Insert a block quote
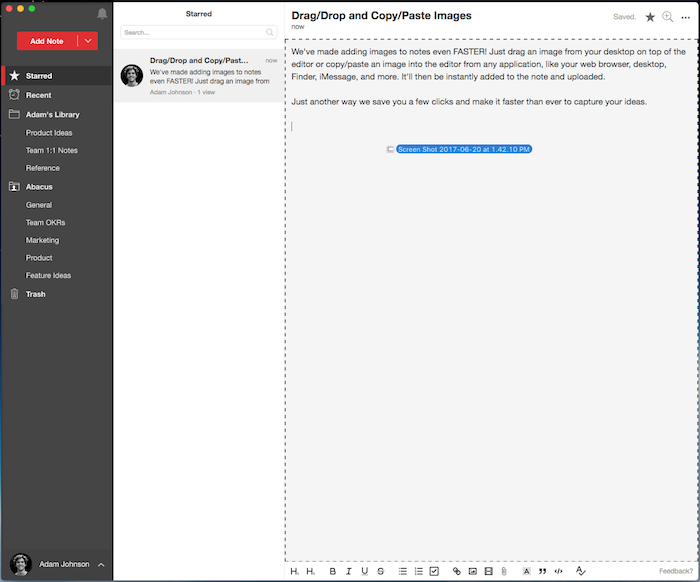Image resolution: width=700 pixels, height=582 pixels. point(542,571)
